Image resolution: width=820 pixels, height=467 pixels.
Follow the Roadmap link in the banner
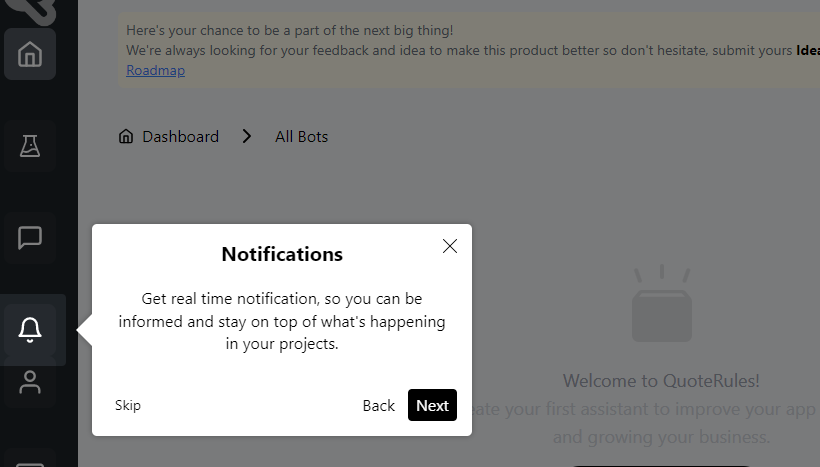tap(155, 70)
